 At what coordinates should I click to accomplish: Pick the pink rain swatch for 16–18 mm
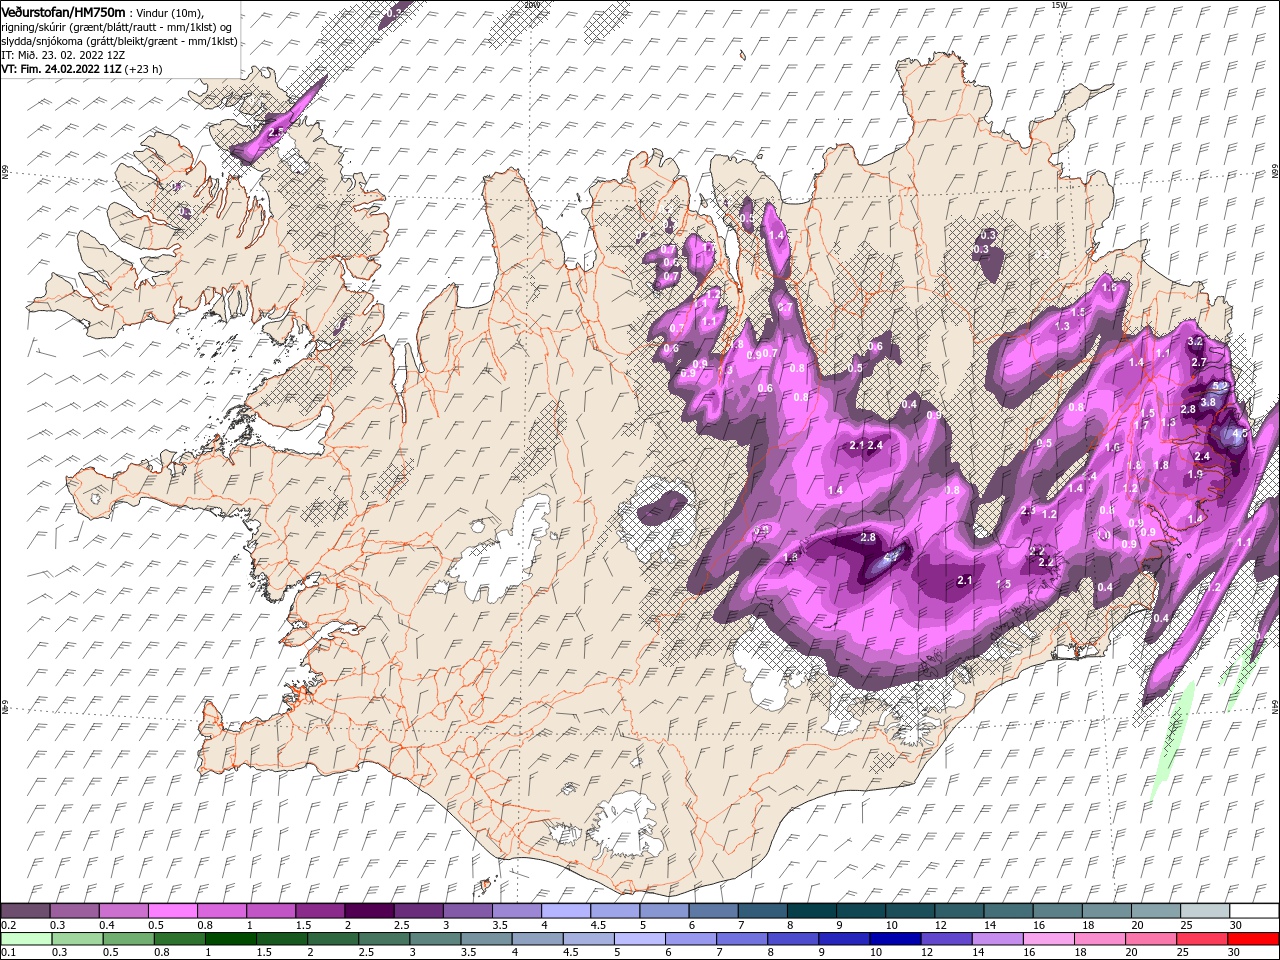[x=1048, y=938]
